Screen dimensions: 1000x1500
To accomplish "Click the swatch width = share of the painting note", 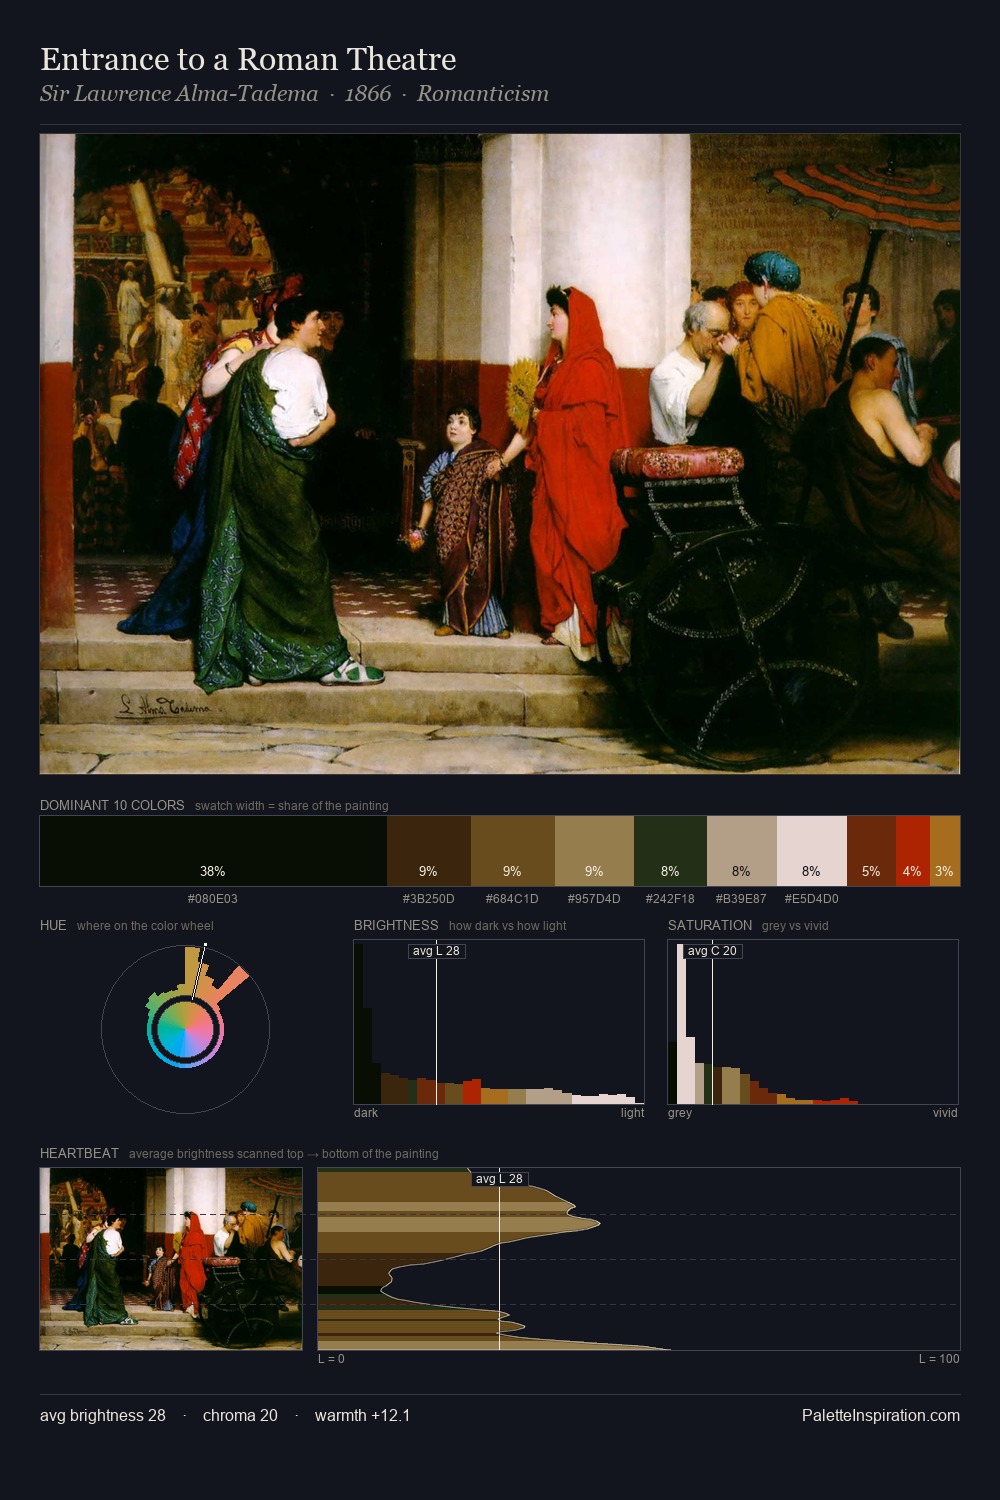I will click(x=292, y=806).
